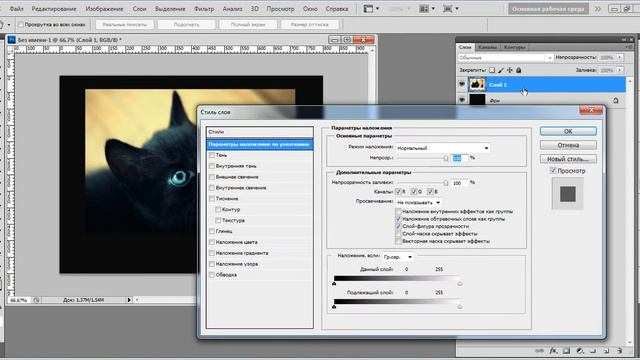Click the Photoshop document Ps icon
Screen dimensions: 640x360
[x=11, y=40]
